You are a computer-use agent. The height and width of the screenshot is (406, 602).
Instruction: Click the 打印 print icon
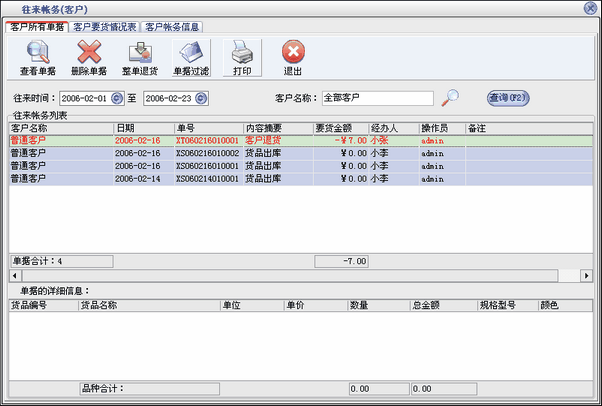pos(242,53)
